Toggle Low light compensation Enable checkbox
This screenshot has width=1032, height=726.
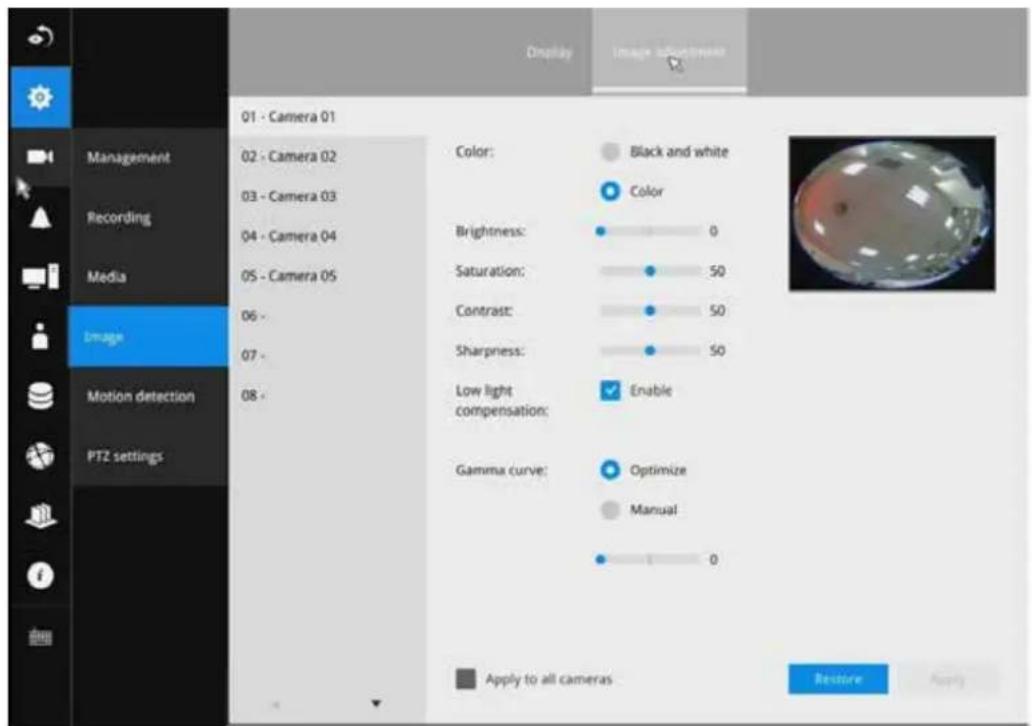tap(610, 390)
